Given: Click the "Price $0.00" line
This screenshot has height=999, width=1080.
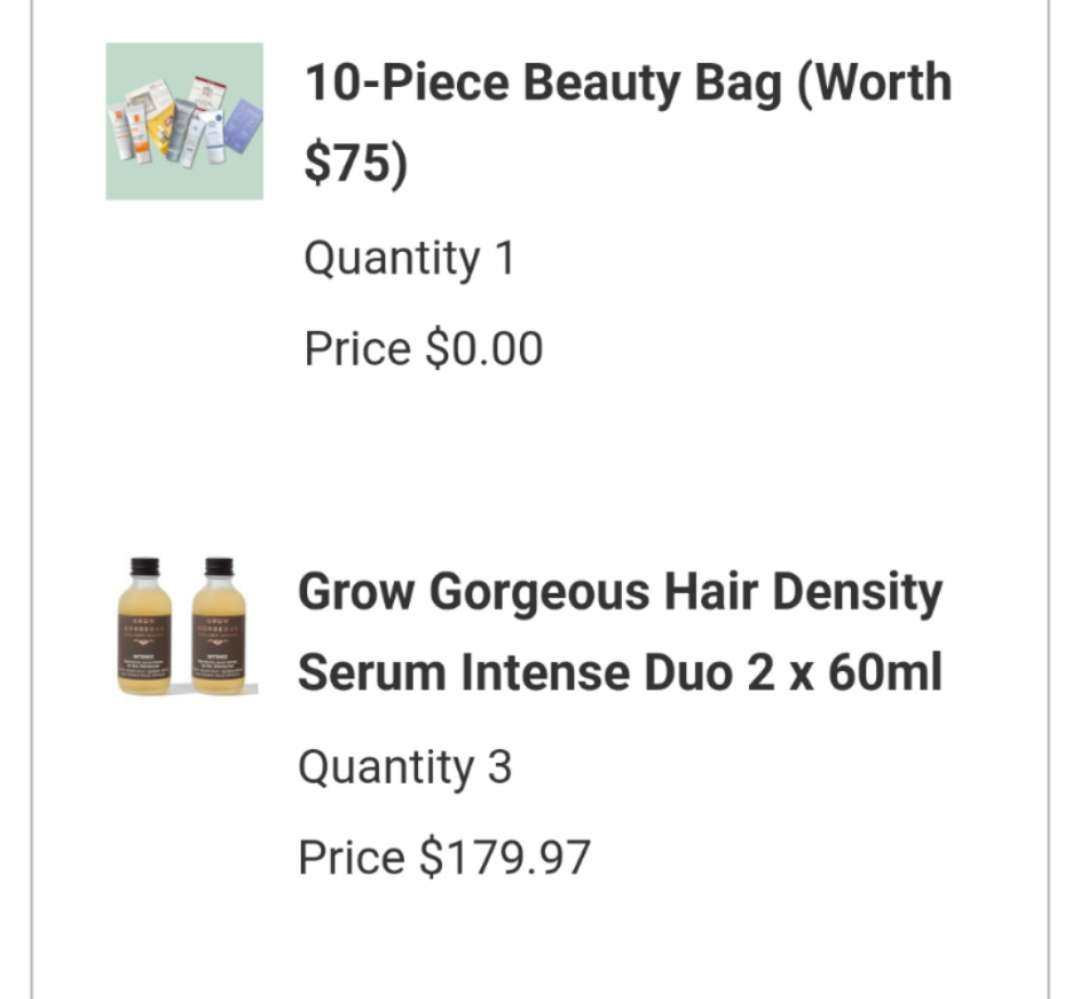Looking at the screenshot, I should [x=423, y=349].
